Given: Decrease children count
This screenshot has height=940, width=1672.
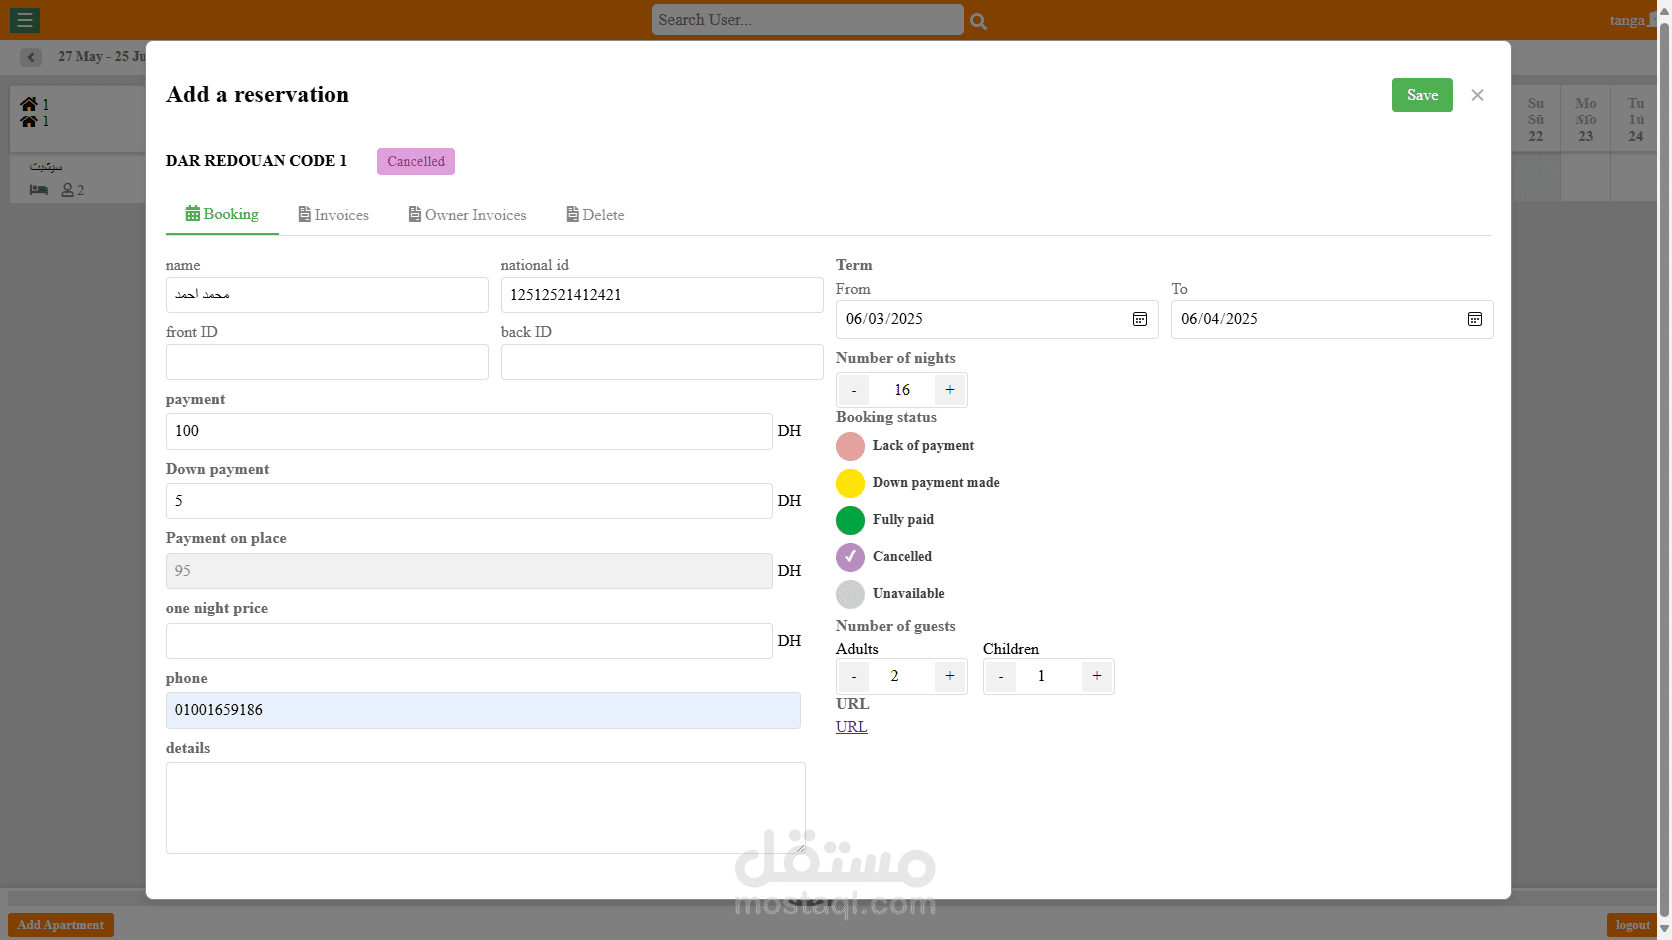Looking at the screenshot, I should coord(1001,677).
